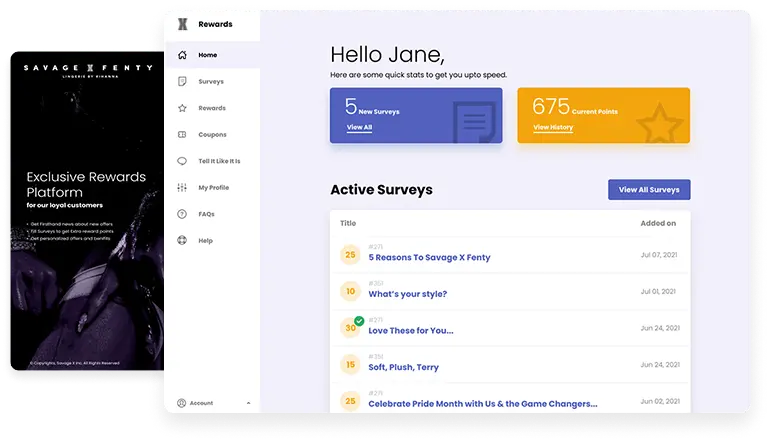The image size is (771, 443).
Task: Click the green checkmark on Love These survey
Action: (x=359, y=320)
